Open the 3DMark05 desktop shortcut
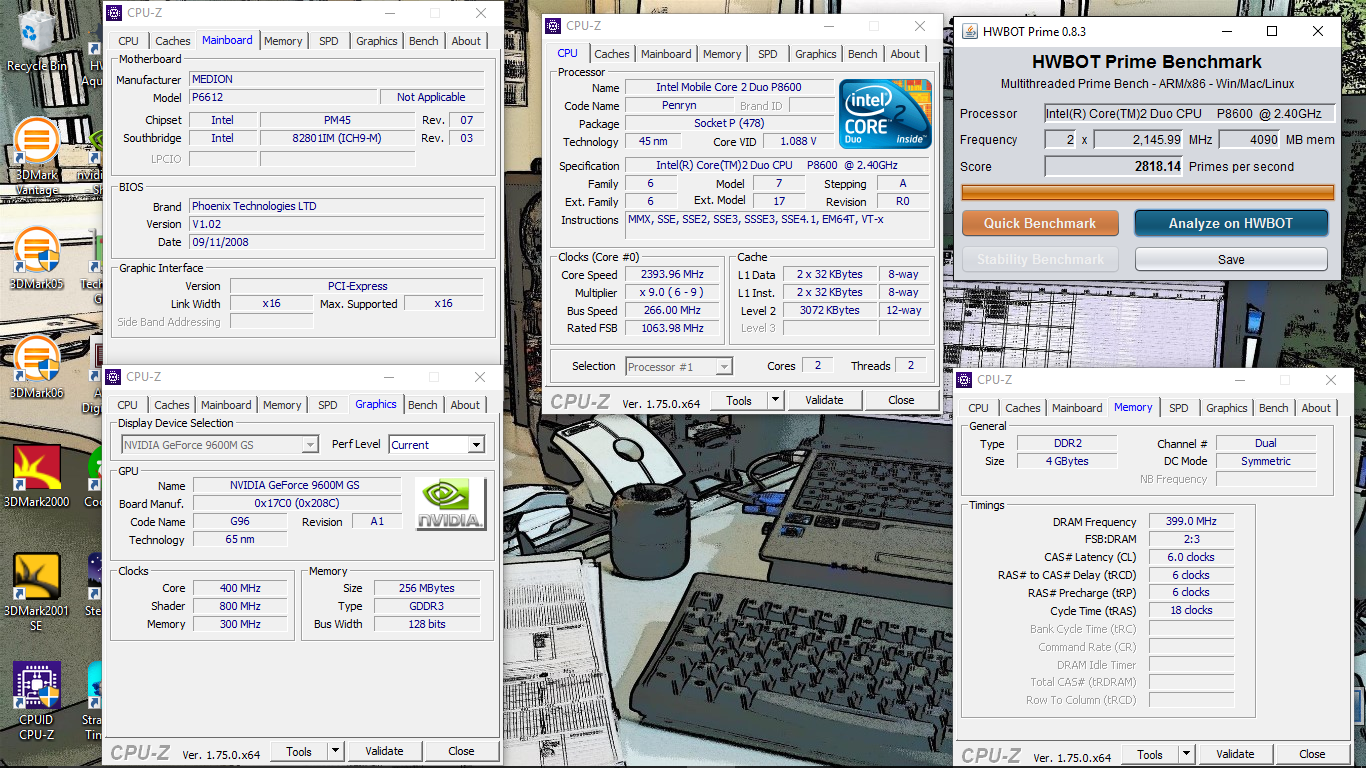The width and height of the screenshot is (1366, 768). pyautogui.click(x=36, y=258)
